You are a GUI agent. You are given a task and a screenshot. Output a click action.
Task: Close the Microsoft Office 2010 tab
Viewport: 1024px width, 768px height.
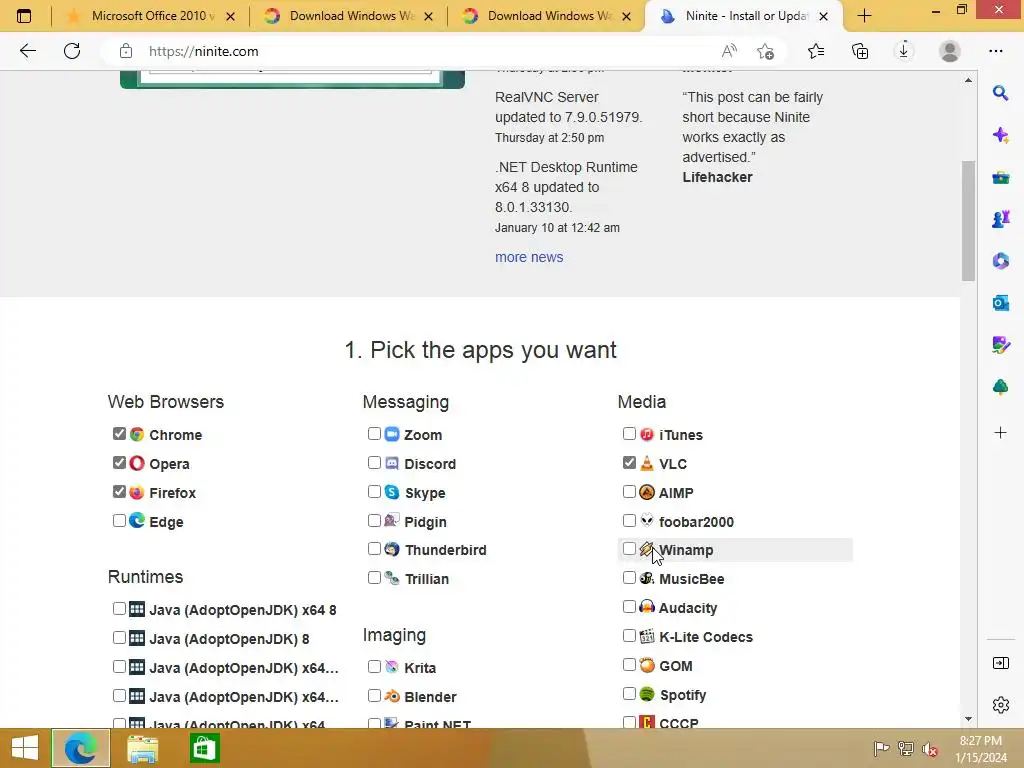coord(231,16)
